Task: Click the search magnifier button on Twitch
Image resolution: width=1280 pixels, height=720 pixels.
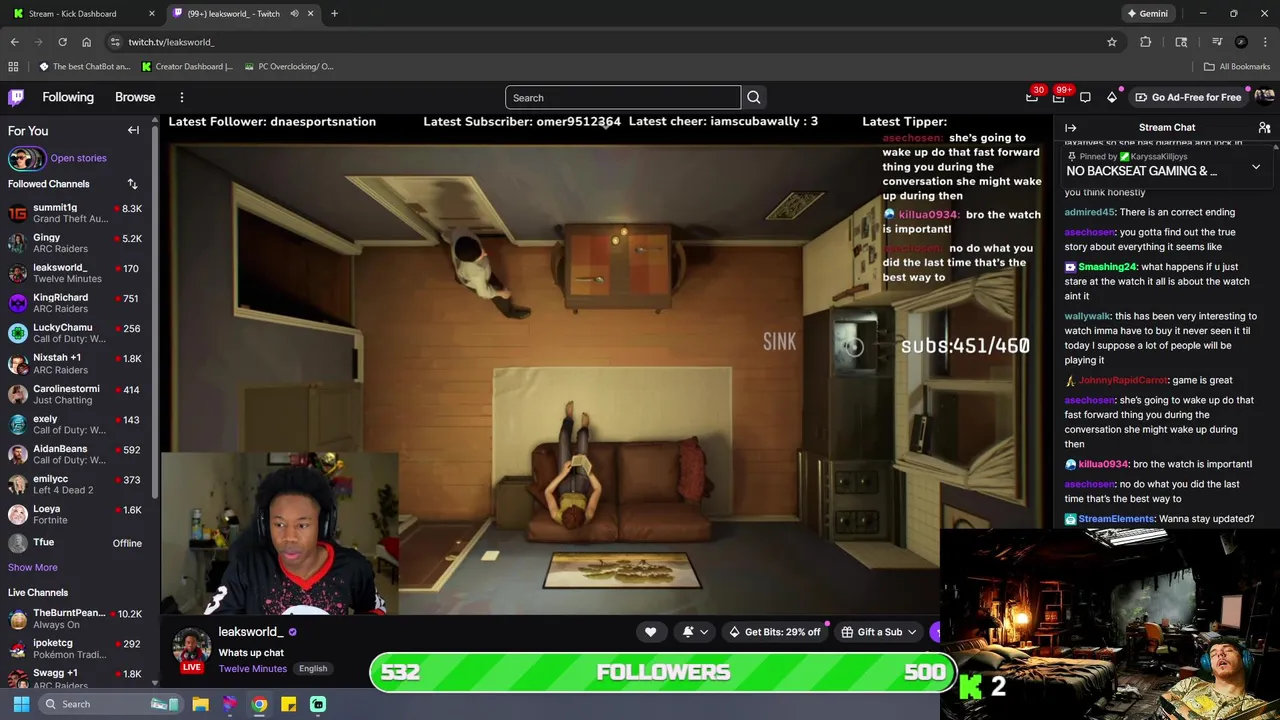Action: coord(754,97)
